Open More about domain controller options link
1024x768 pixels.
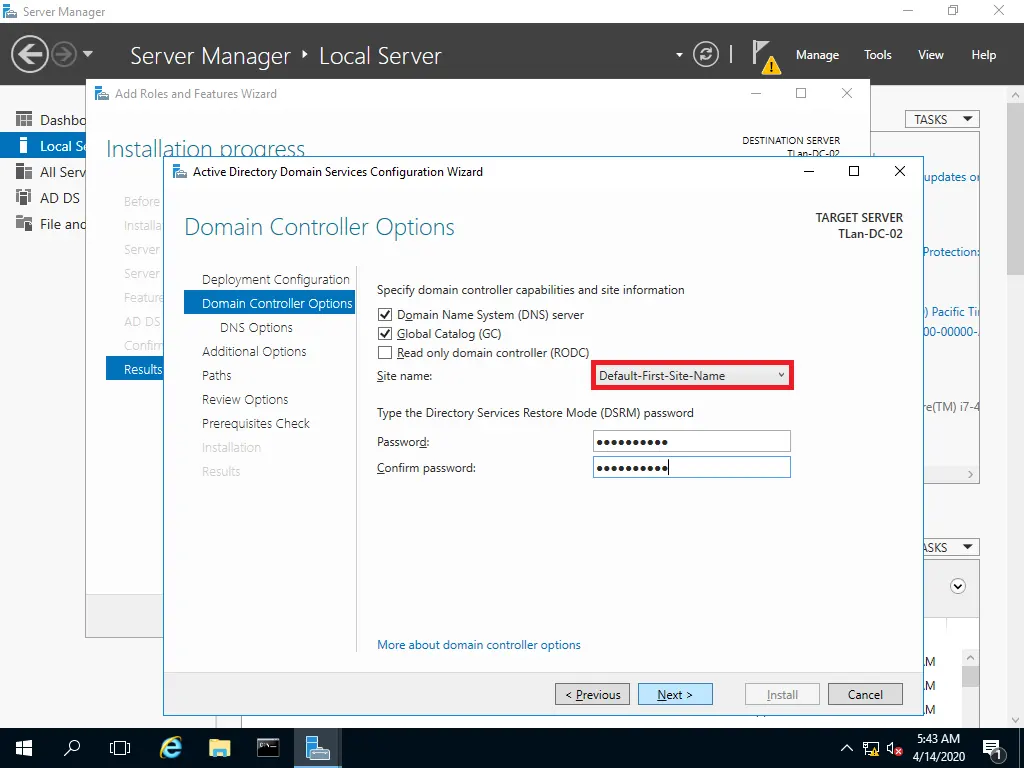[479, 645]
